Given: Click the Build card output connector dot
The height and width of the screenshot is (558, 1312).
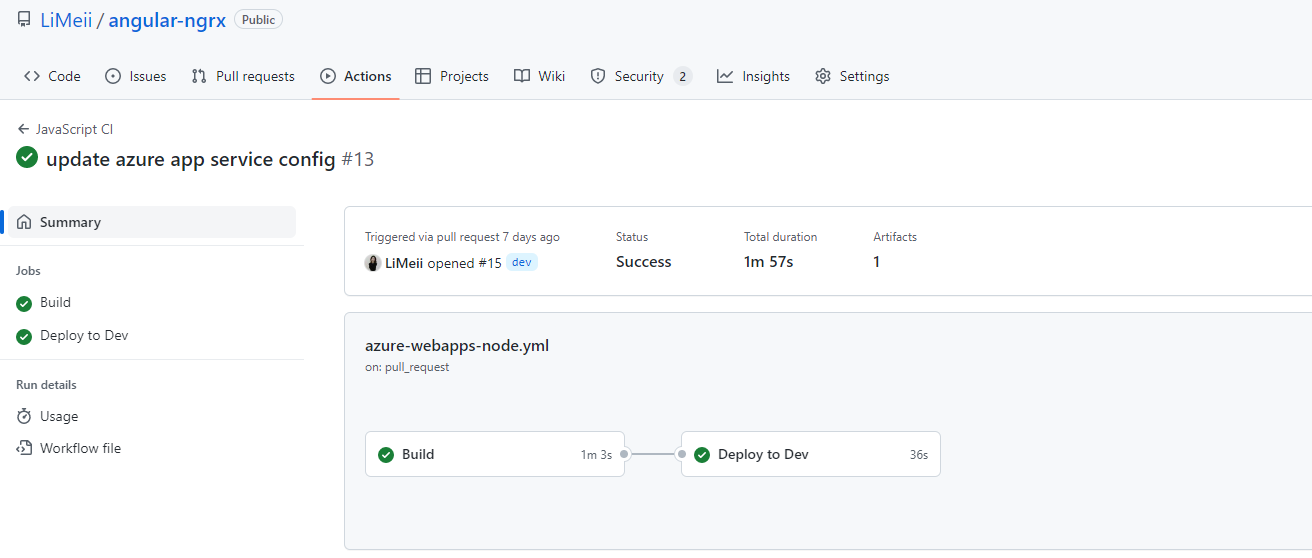Looking at the screenshot, I should [x=624, y=454].
